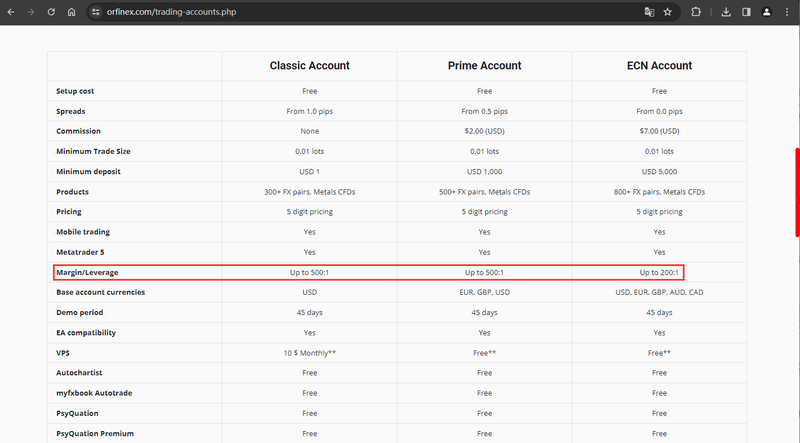This screenshot has width=800, height=443.
Task: Click the Classic 'Up to 500:1' leverage cell
Action: click(310, 273)
